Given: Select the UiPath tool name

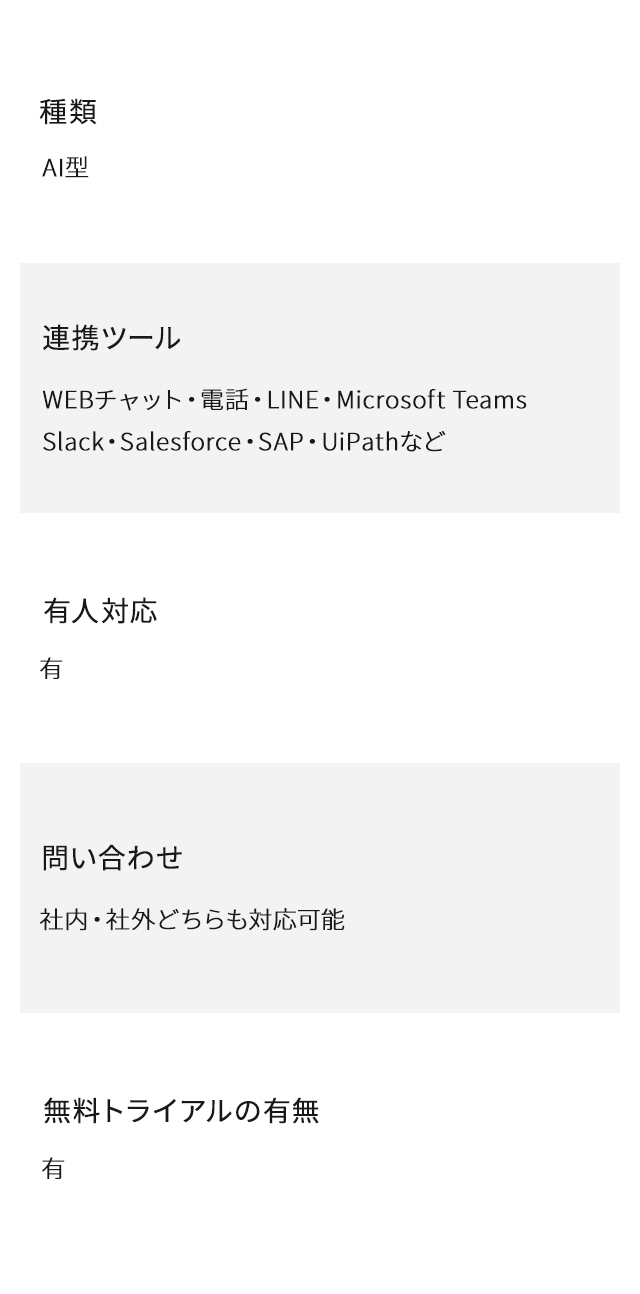Looking at the screenshot, I should [x=360, y=442].
